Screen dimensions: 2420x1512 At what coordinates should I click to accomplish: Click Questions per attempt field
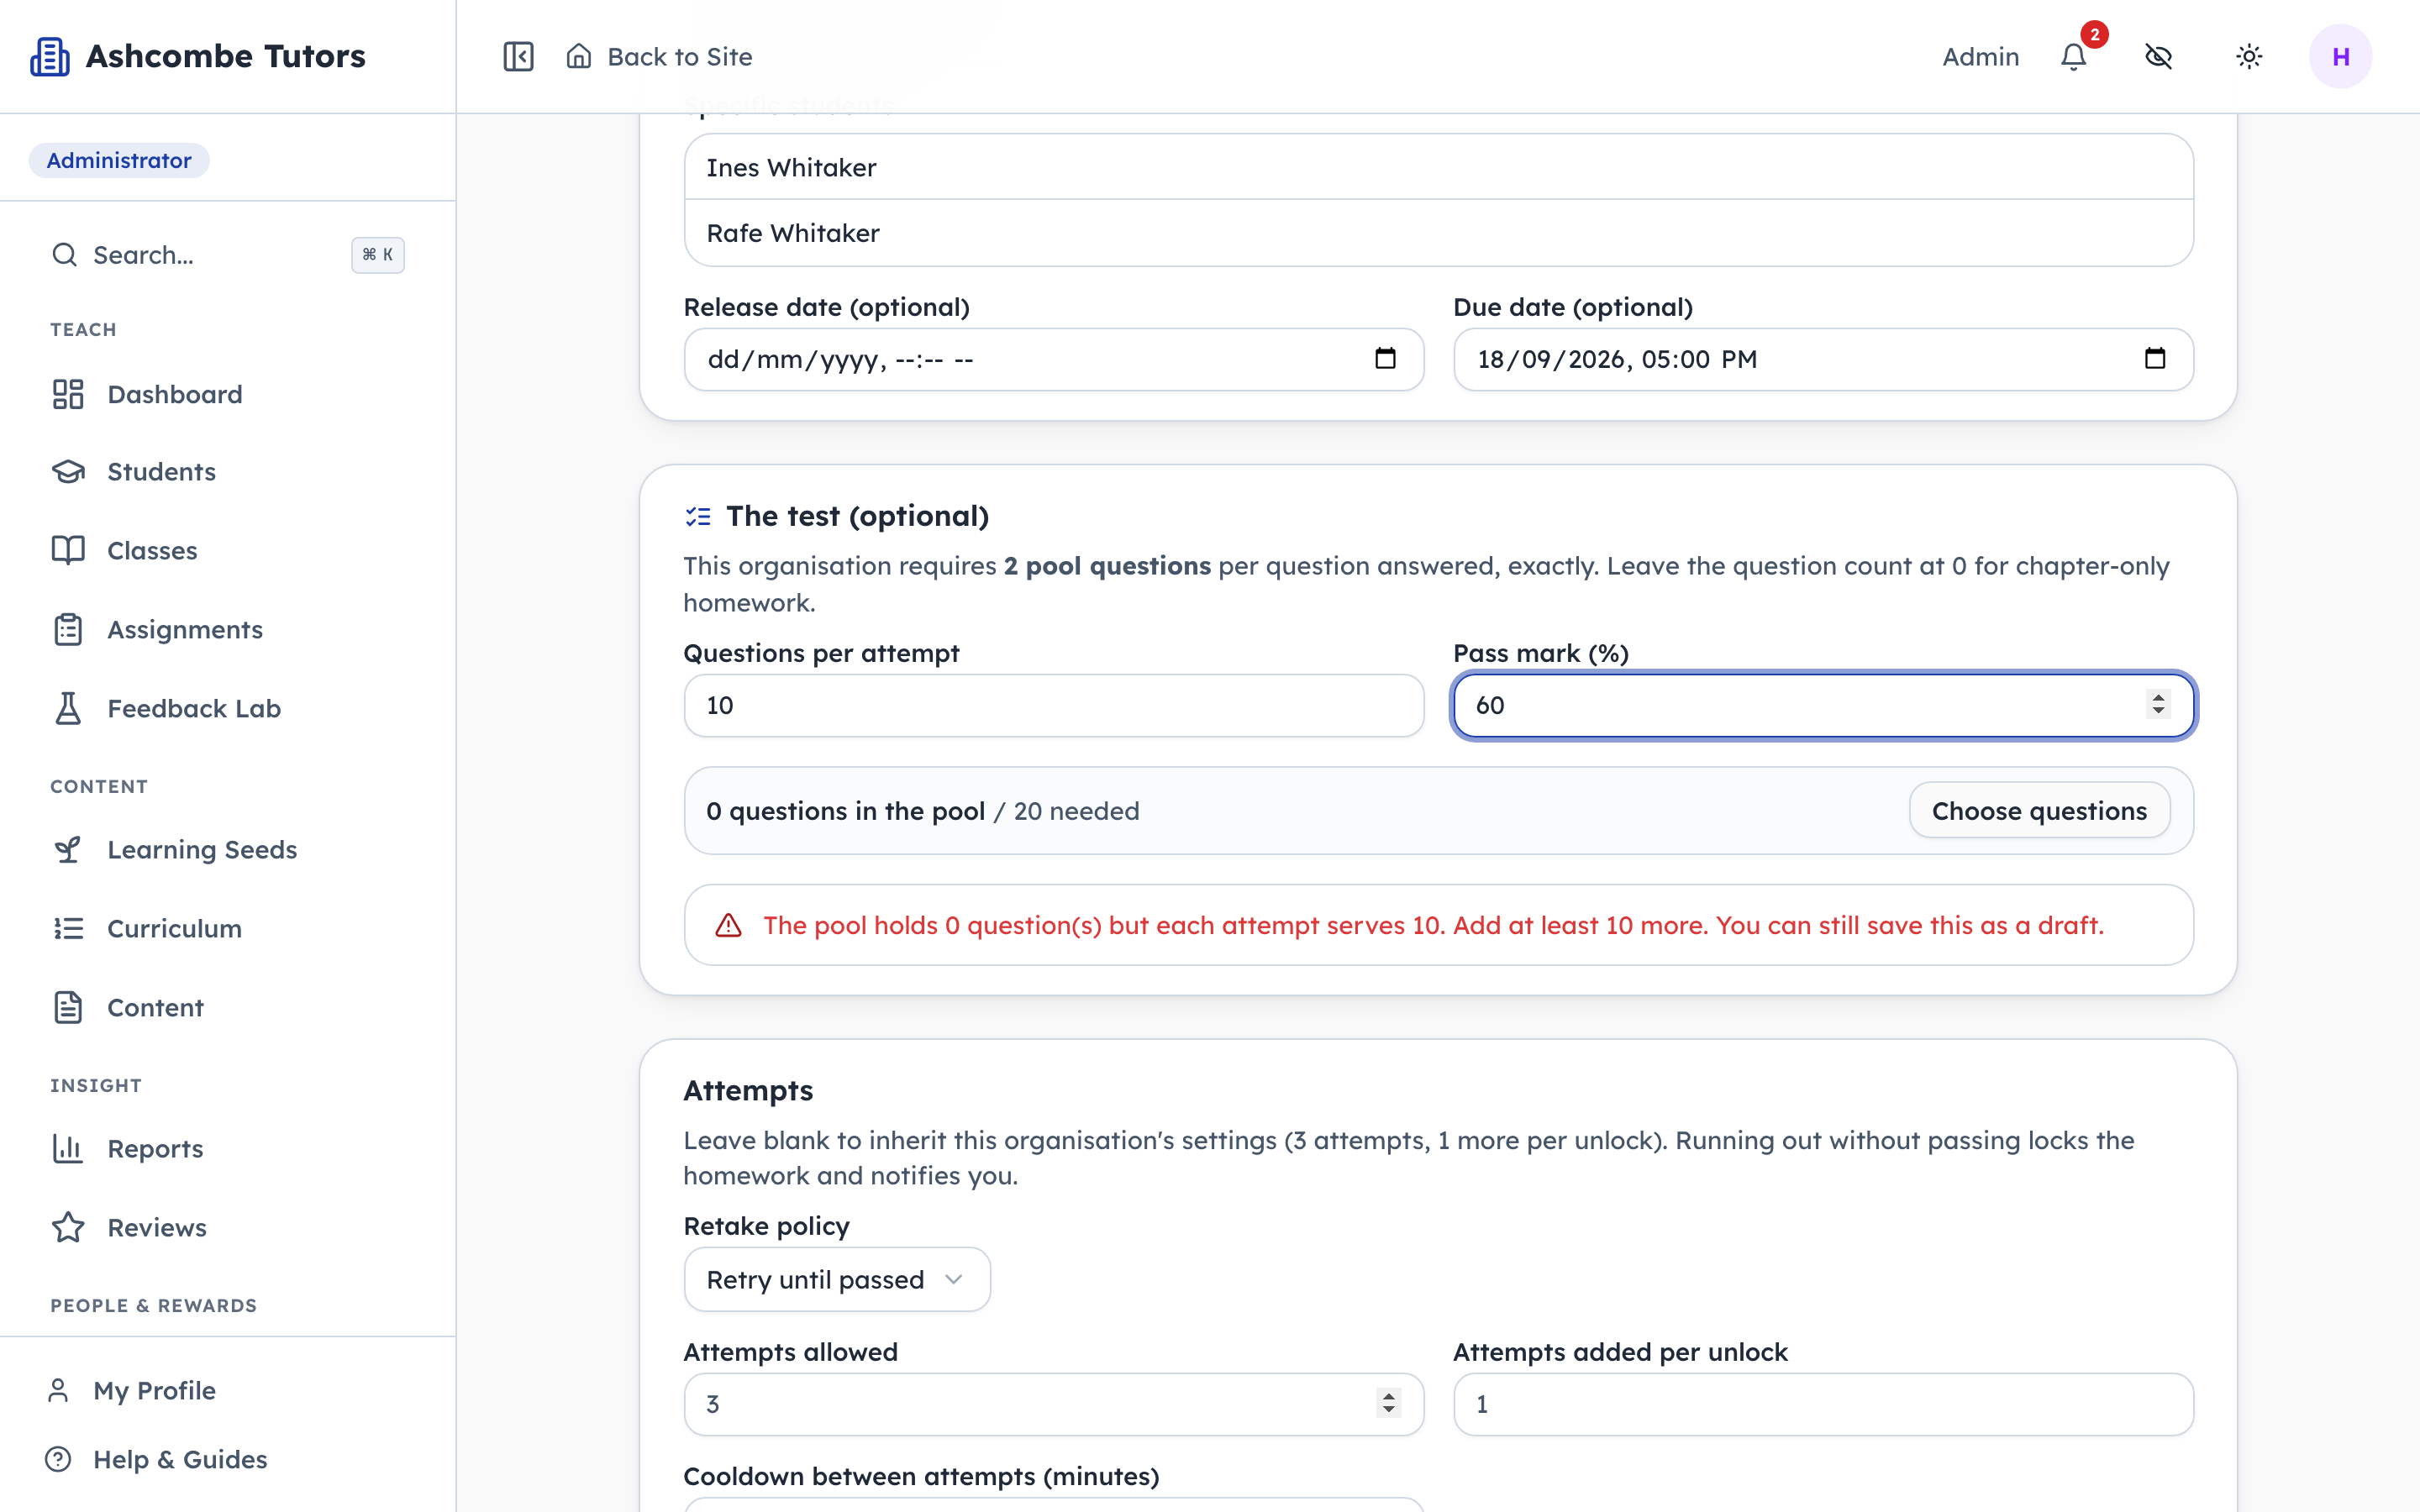tap(1053, 705)
